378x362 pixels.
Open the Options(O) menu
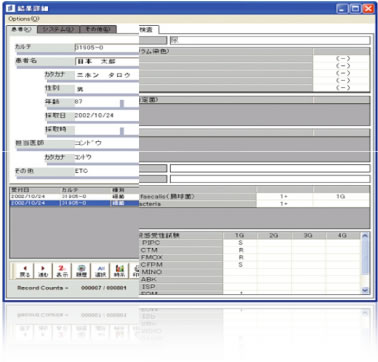click(x=24, y=19)
